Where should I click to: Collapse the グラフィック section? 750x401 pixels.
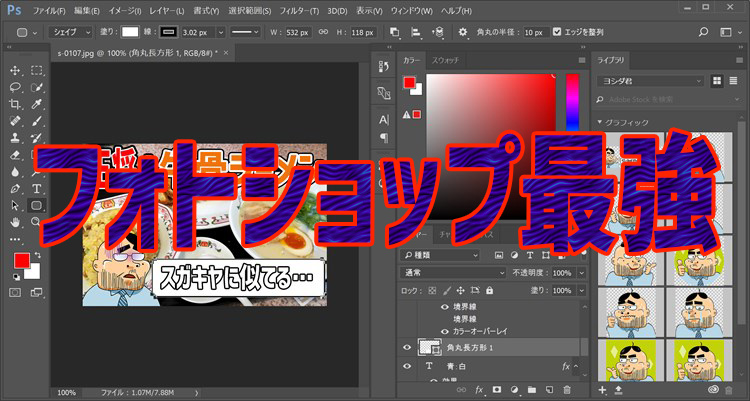tap(600, 123)
